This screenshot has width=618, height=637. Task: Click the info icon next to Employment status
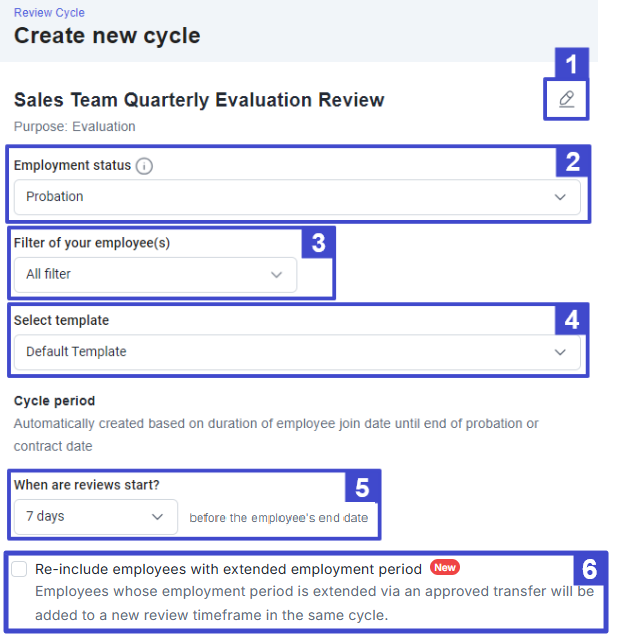pos(144,166)
